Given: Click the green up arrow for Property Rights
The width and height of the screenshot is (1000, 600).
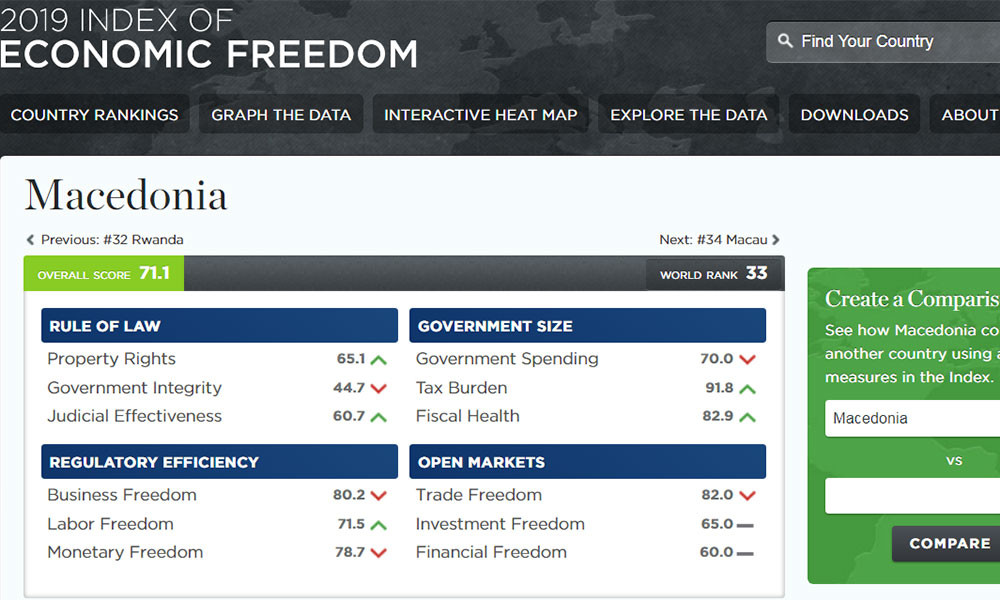Looking at the screenshot, I should pos(378,360).
